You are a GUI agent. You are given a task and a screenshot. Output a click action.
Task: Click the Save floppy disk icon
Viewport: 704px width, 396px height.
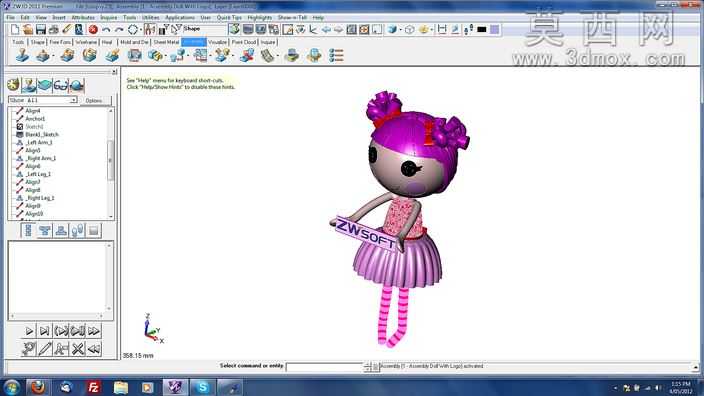point(41,30)
